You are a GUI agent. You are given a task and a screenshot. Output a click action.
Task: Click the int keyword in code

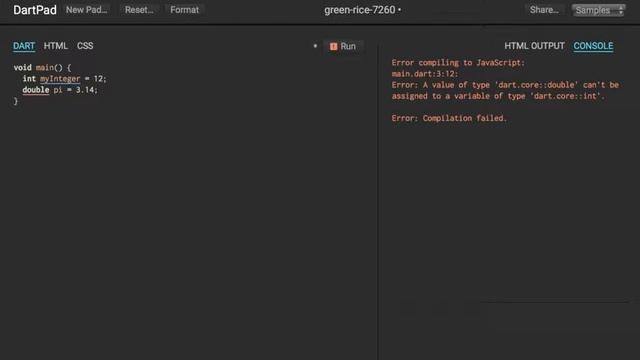pyautogui.click(x=29, y=79)
